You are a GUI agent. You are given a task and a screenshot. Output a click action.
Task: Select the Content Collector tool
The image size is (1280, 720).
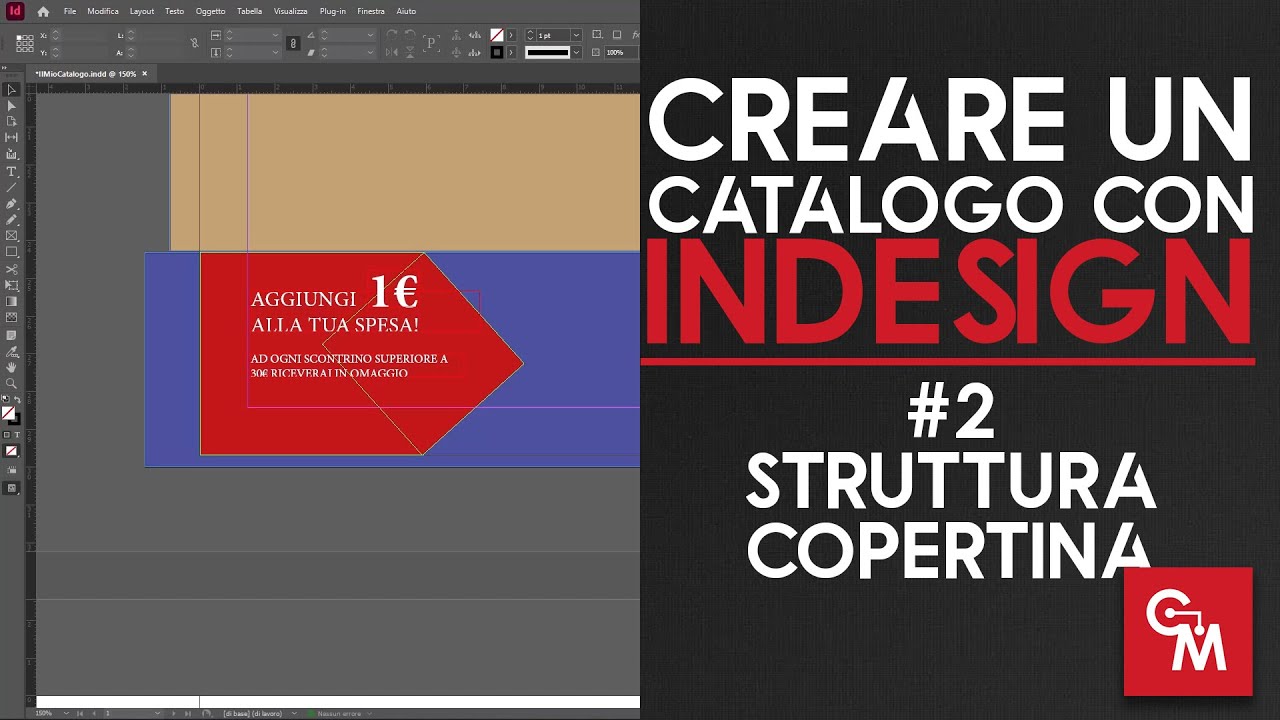click(x=12, y=154)
